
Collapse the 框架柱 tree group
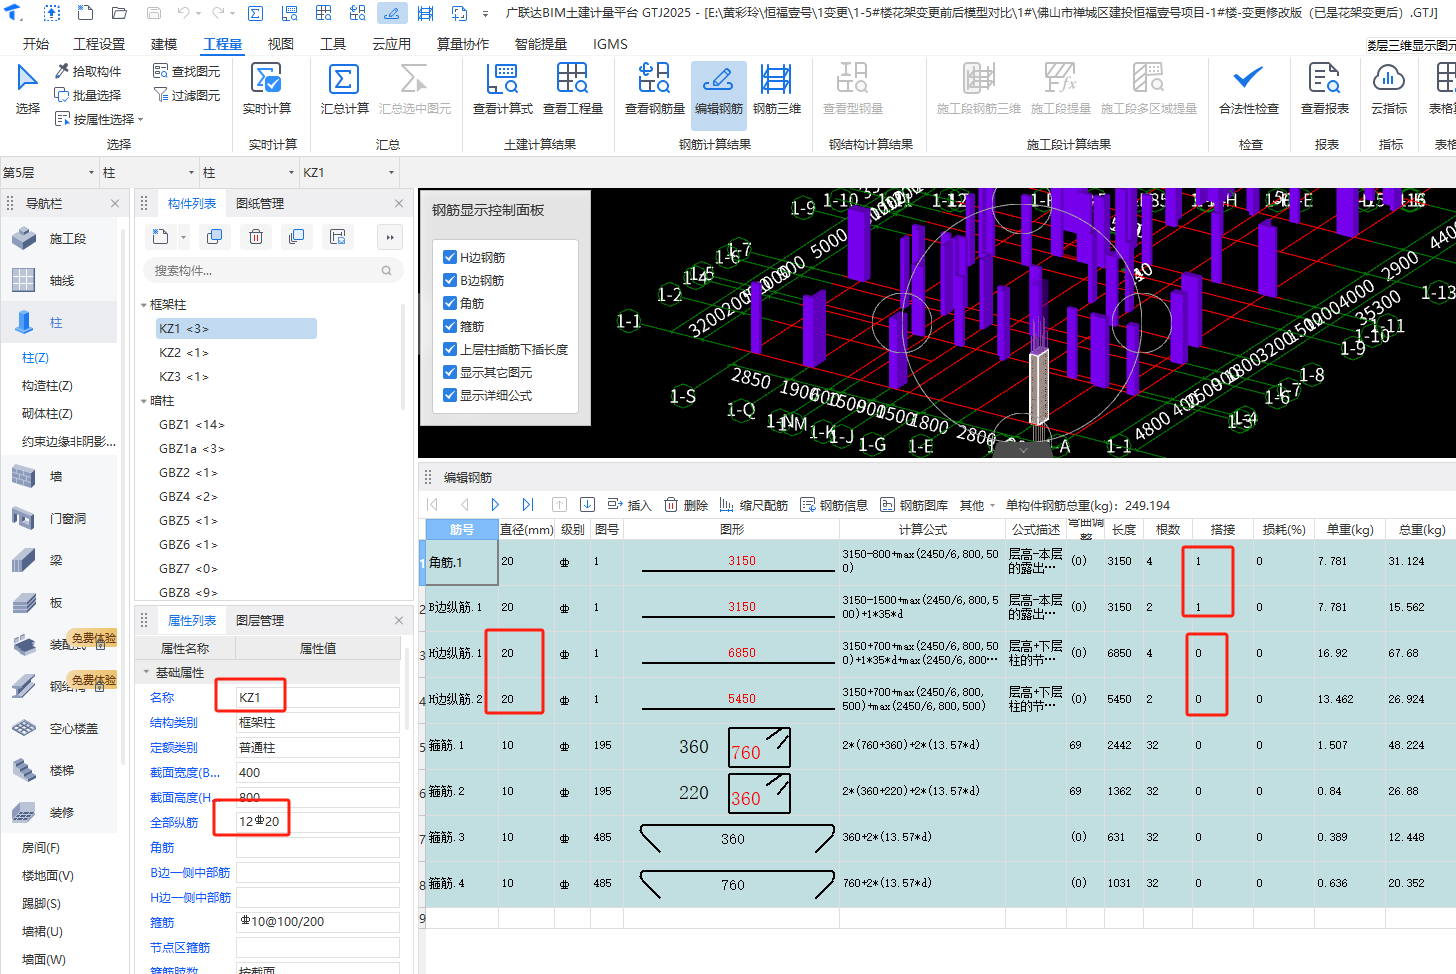click(x=144, y=305)
